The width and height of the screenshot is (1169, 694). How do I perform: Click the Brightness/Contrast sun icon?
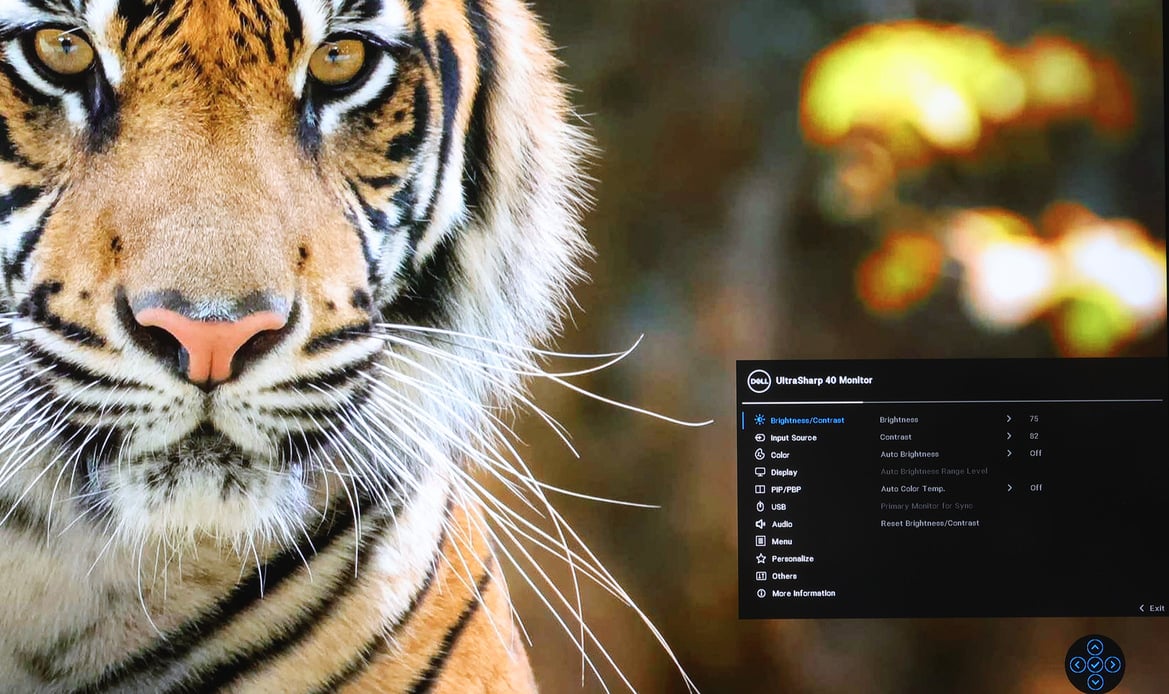click(759, 420)
